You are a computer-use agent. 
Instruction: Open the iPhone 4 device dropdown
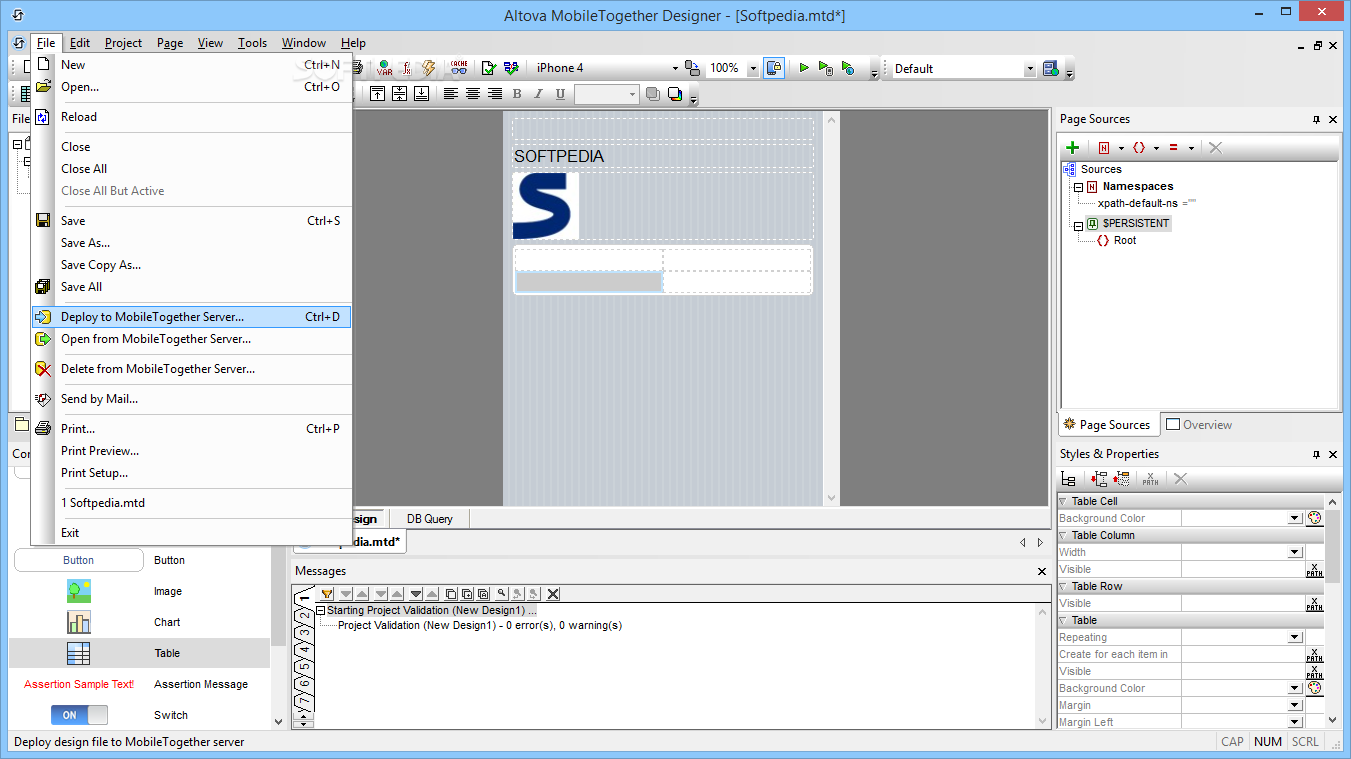(675, 68)
